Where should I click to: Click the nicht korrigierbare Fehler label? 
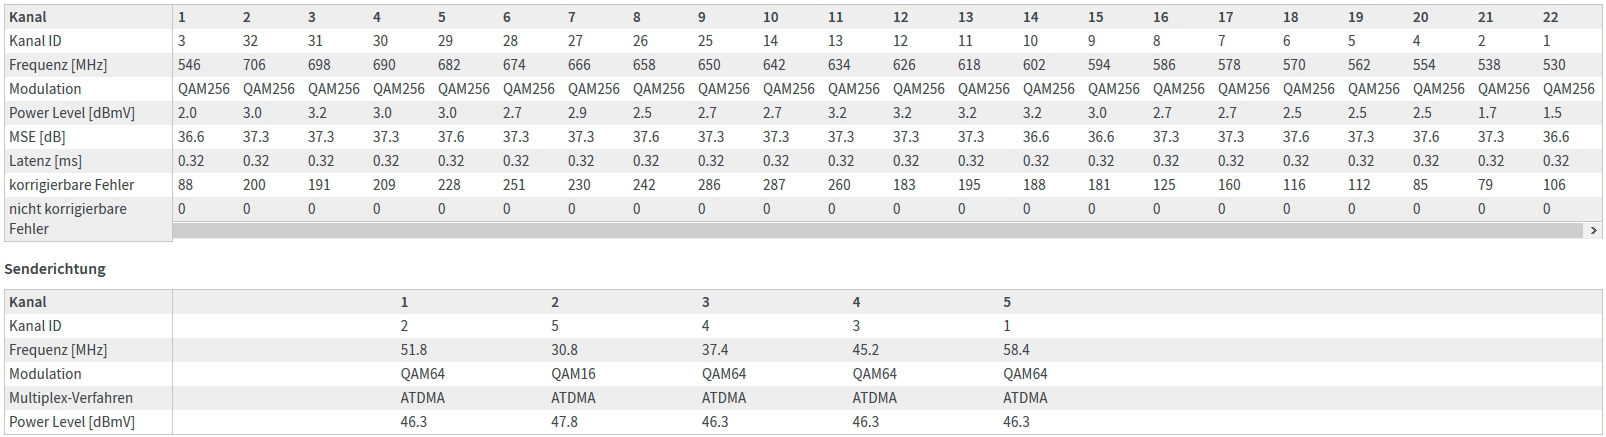[68, 218]
